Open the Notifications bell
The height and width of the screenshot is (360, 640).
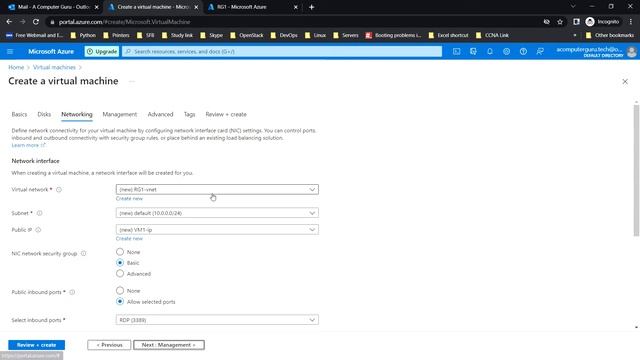coord(490,51)
